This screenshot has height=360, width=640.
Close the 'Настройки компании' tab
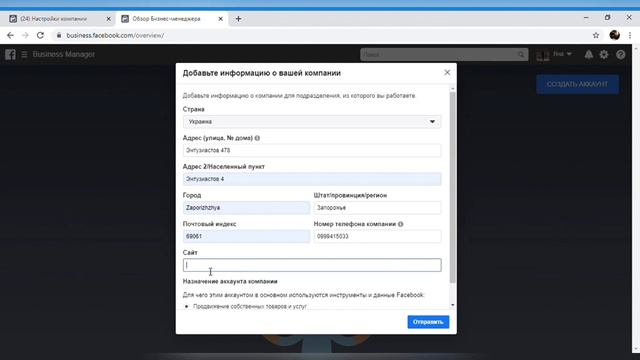(x=108, y=19)
